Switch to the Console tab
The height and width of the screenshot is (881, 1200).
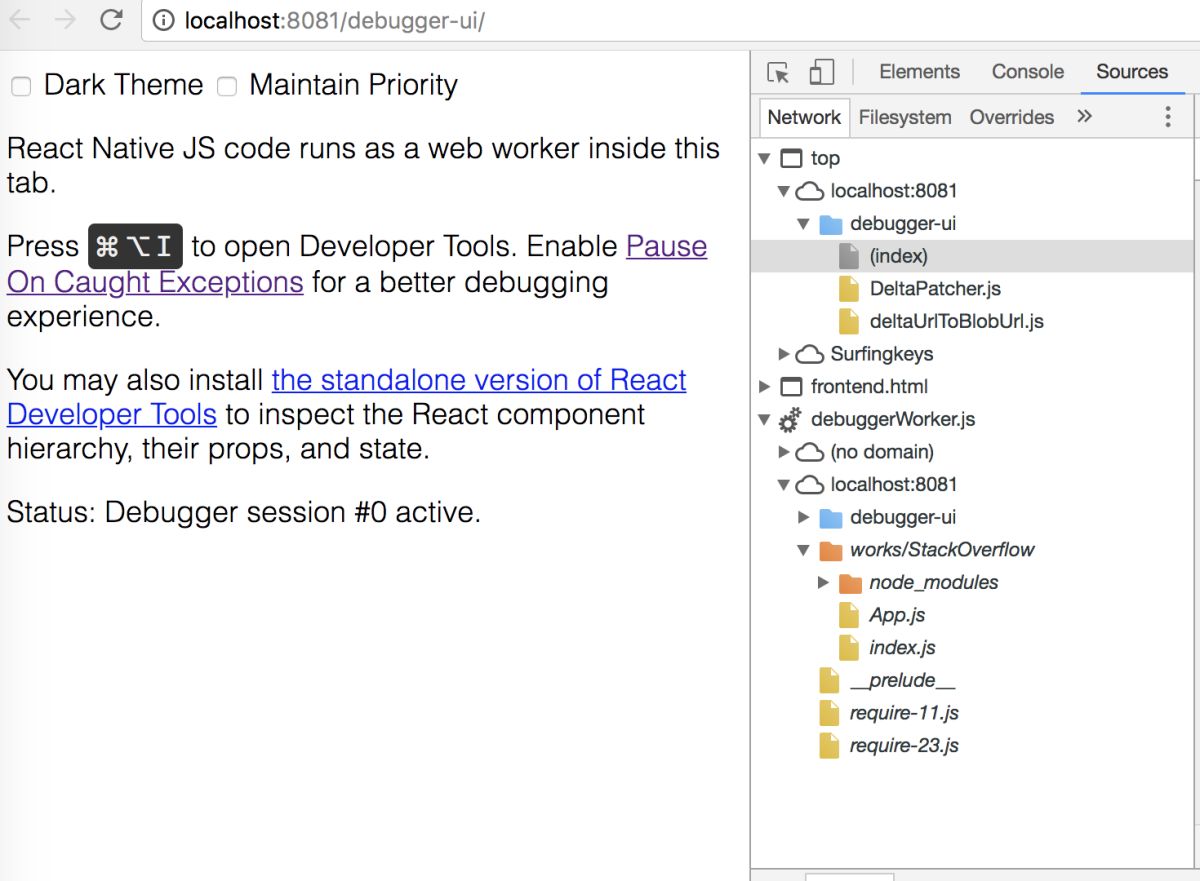point(1027,71)
